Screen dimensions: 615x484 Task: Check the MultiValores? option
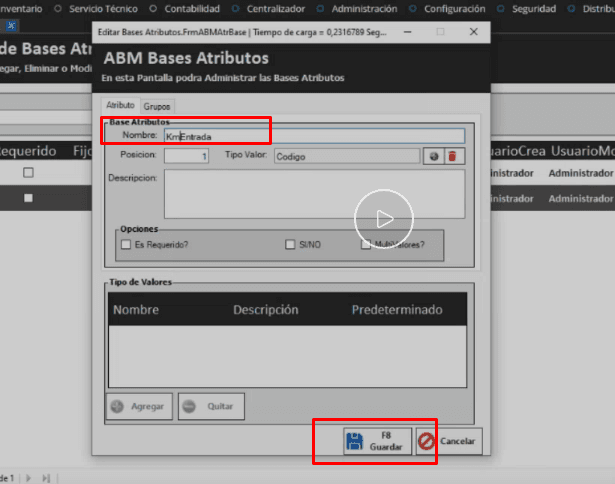point(366,244)
